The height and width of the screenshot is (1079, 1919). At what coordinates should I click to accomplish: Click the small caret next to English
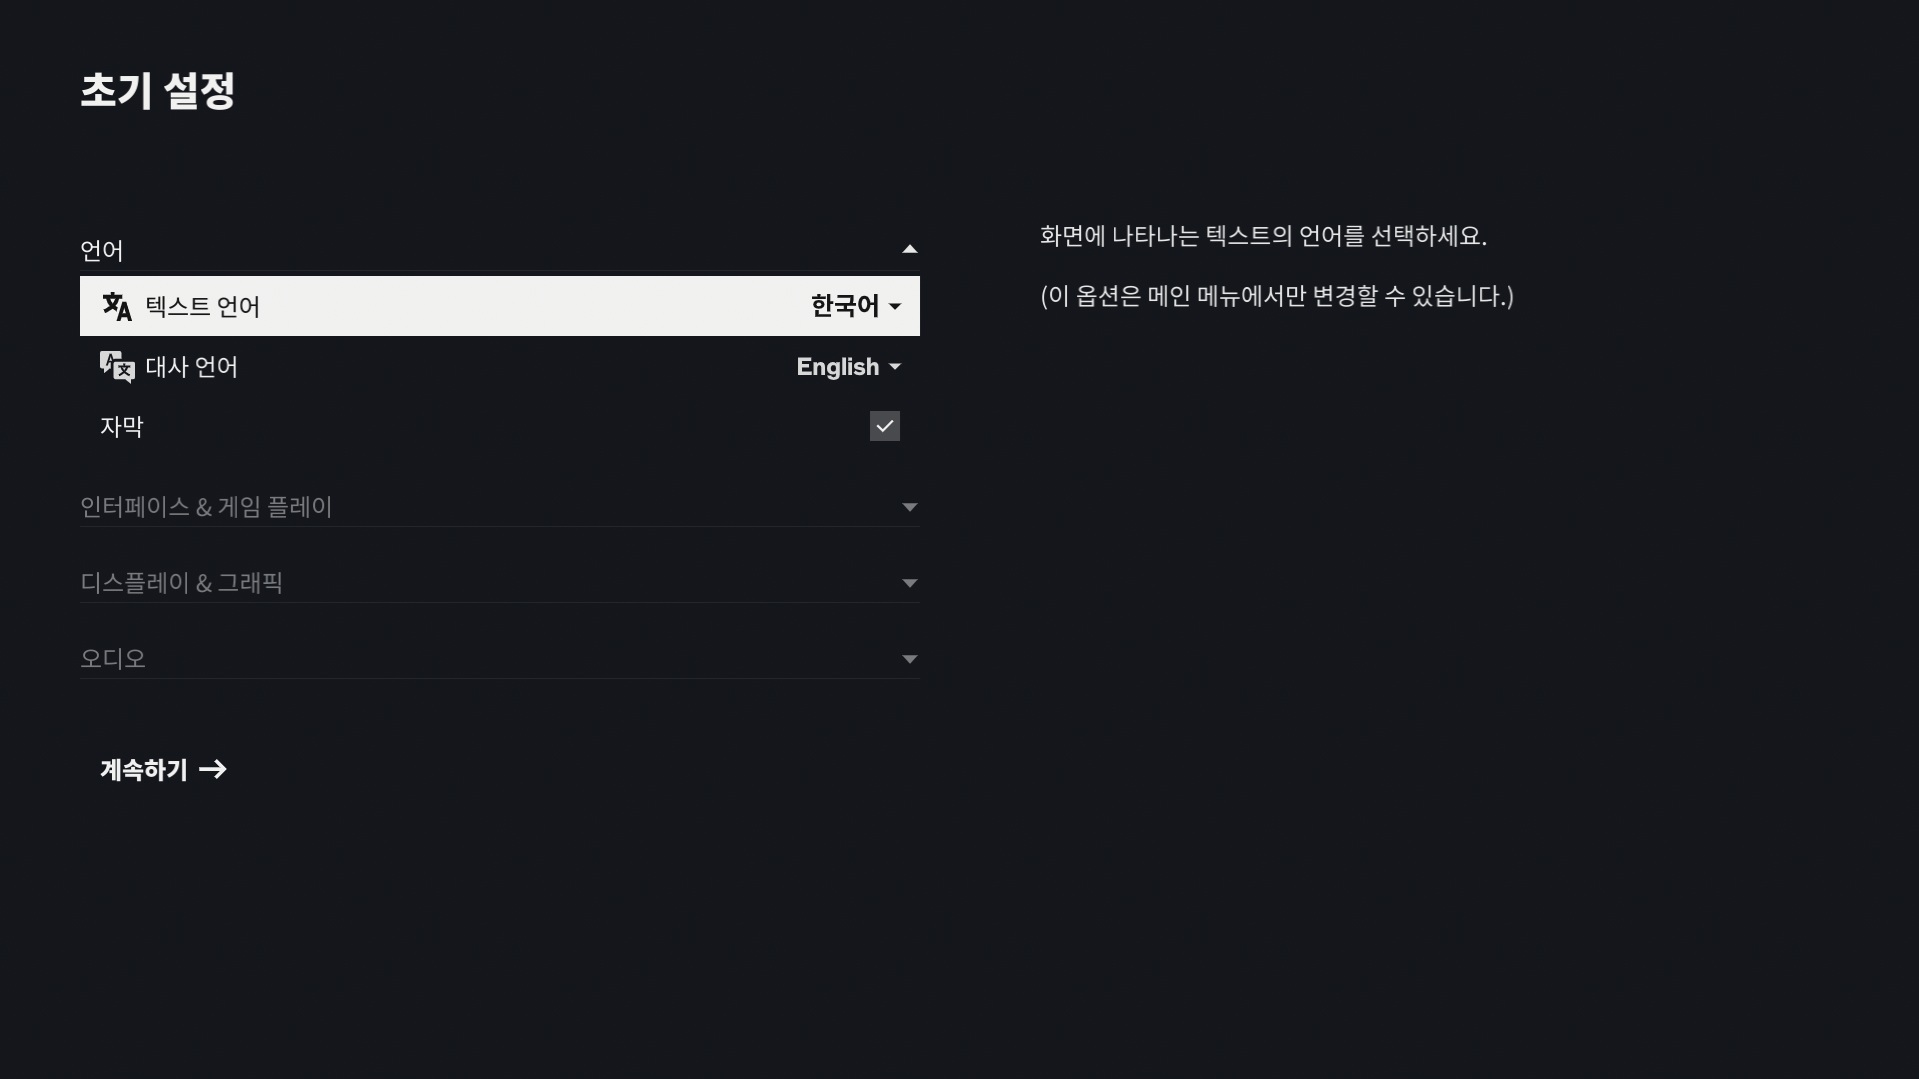pyautogui.click(x=895, y=367)
